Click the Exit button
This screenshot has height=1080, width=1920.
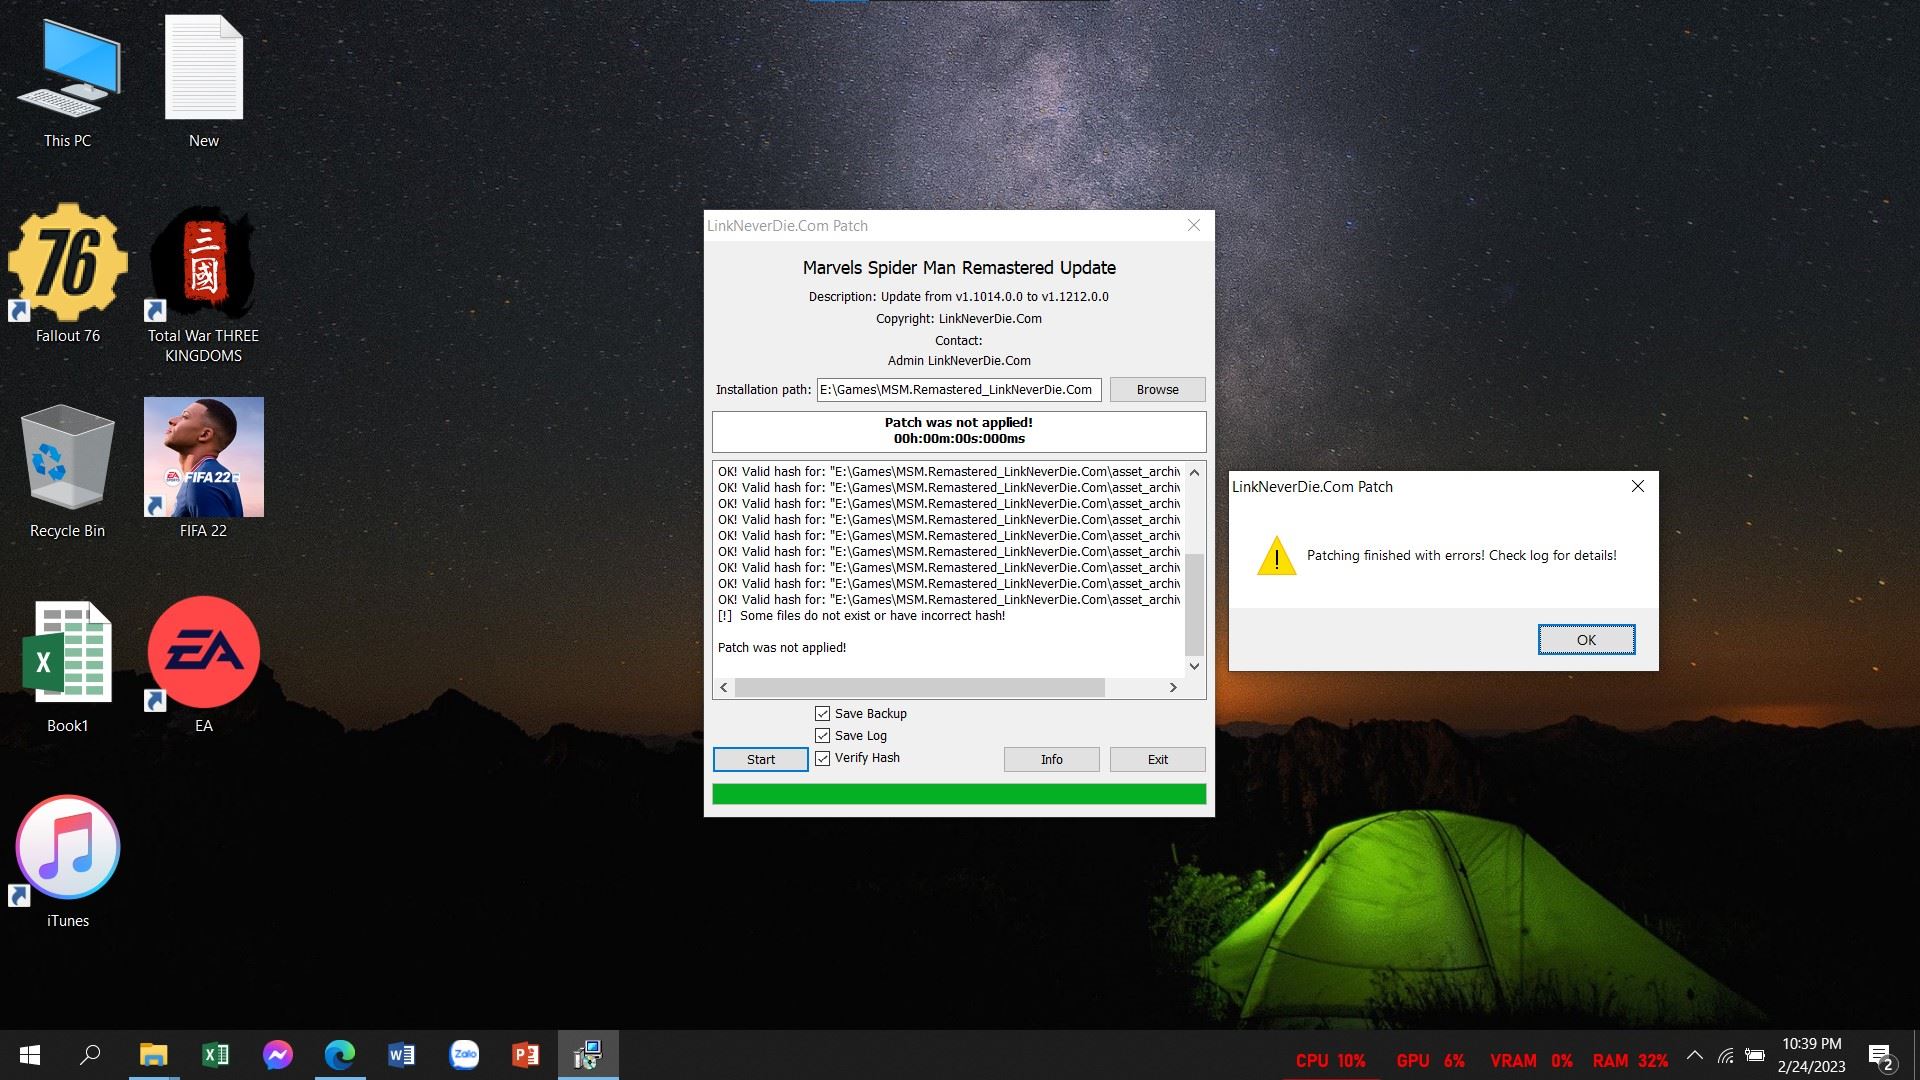coord(1158,760)
